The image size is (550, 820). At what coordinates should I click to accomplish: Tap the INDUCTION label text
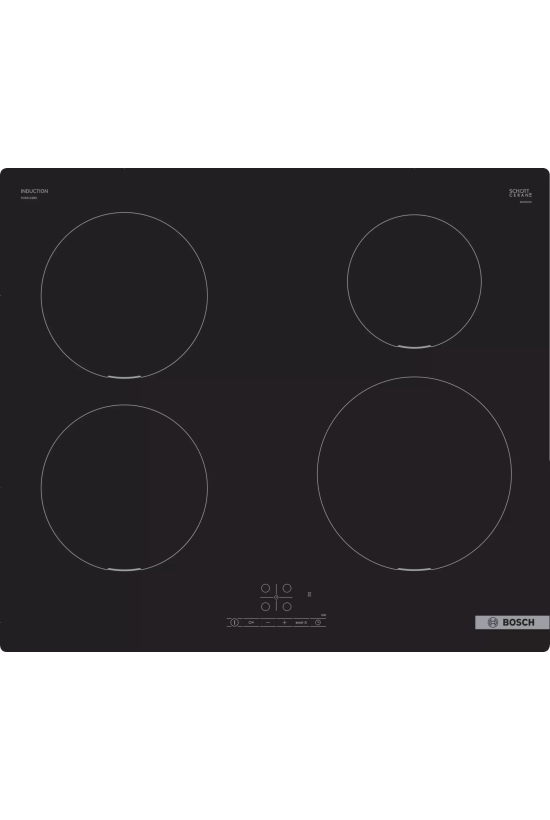click(x=35, y=191)
